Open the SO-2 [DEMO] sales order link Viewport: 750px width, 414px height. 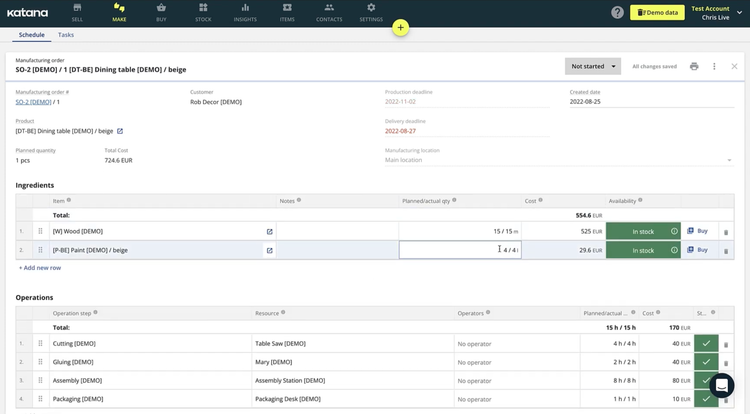tap(33, 102)
